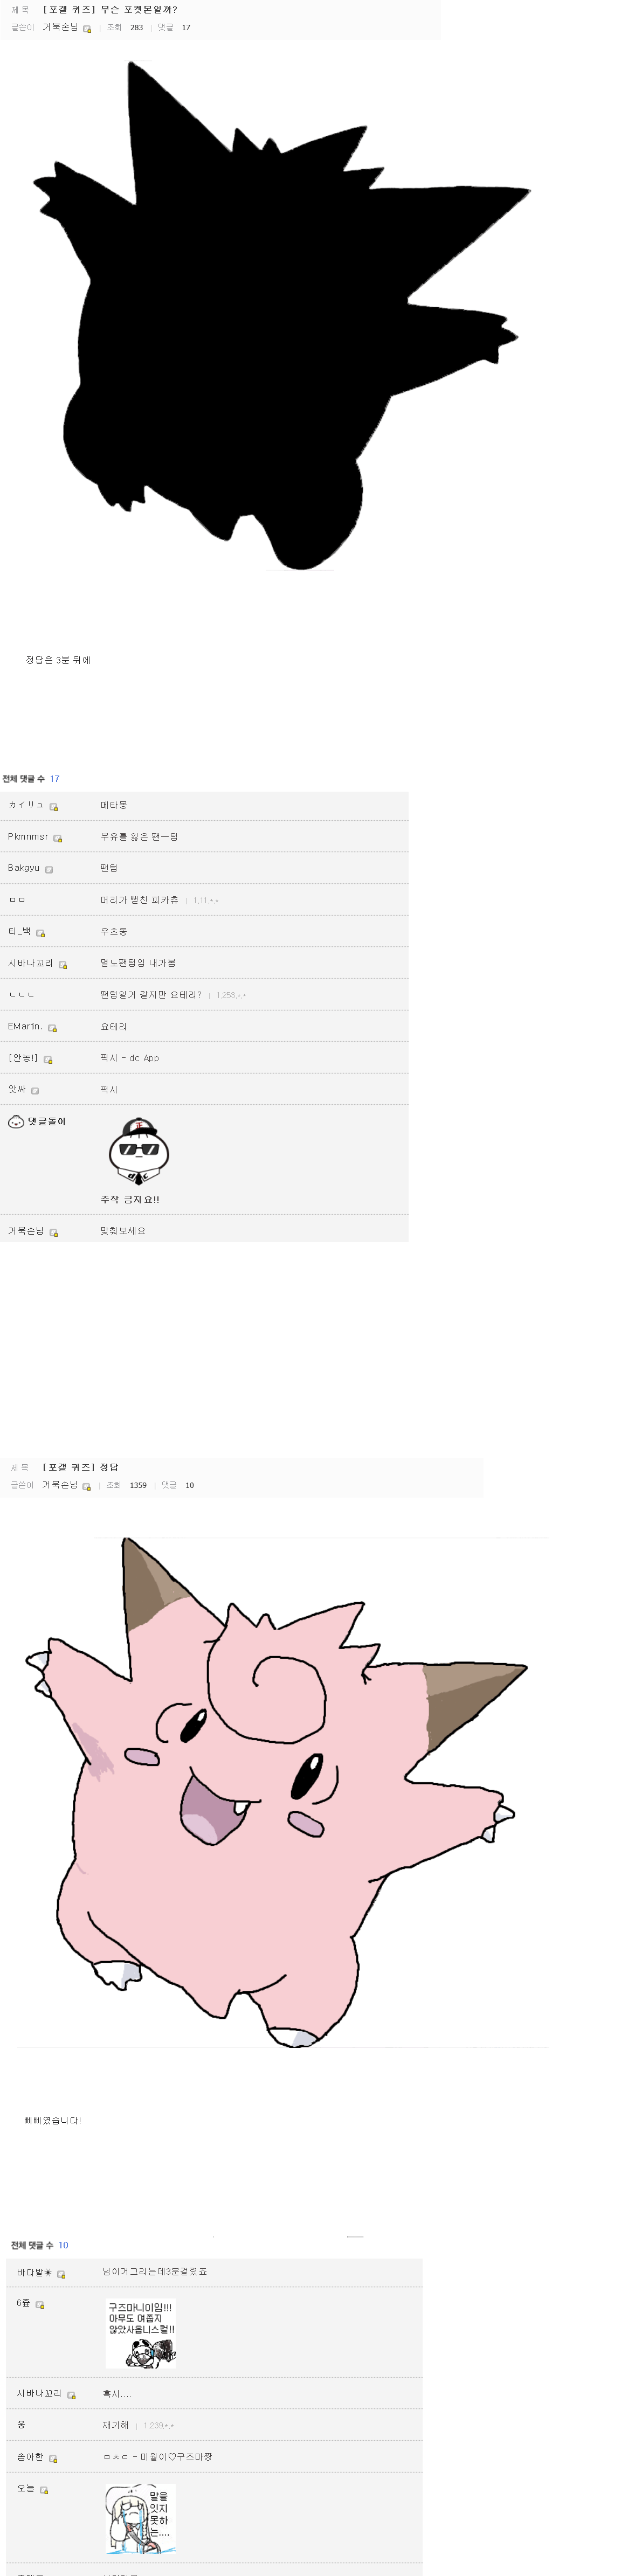This screenshot has width=621, height=2576.
Task: Select the post title 무슨 포켓몬일까?
Action: pyautogui.click(x=139, y=10)
